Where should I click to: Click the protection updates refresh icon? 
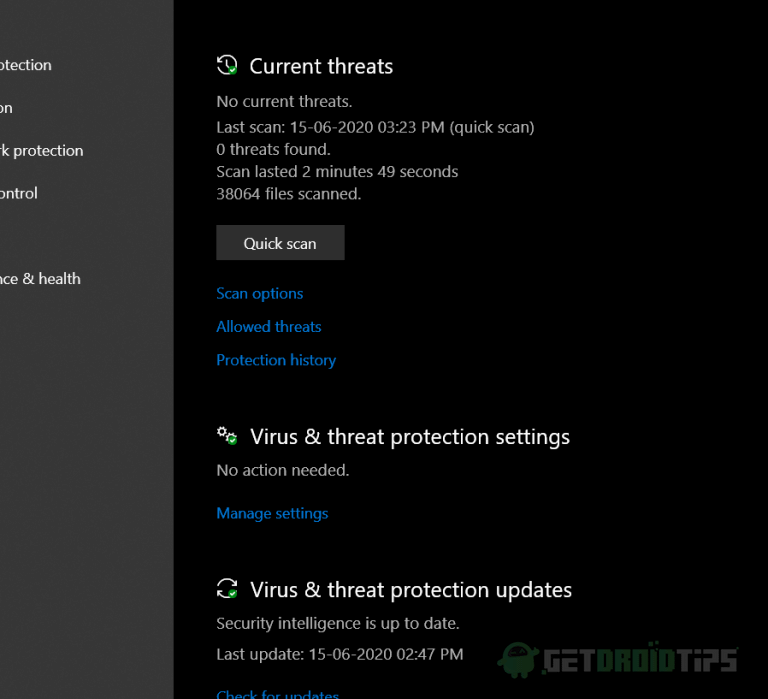tap(227, 589)
